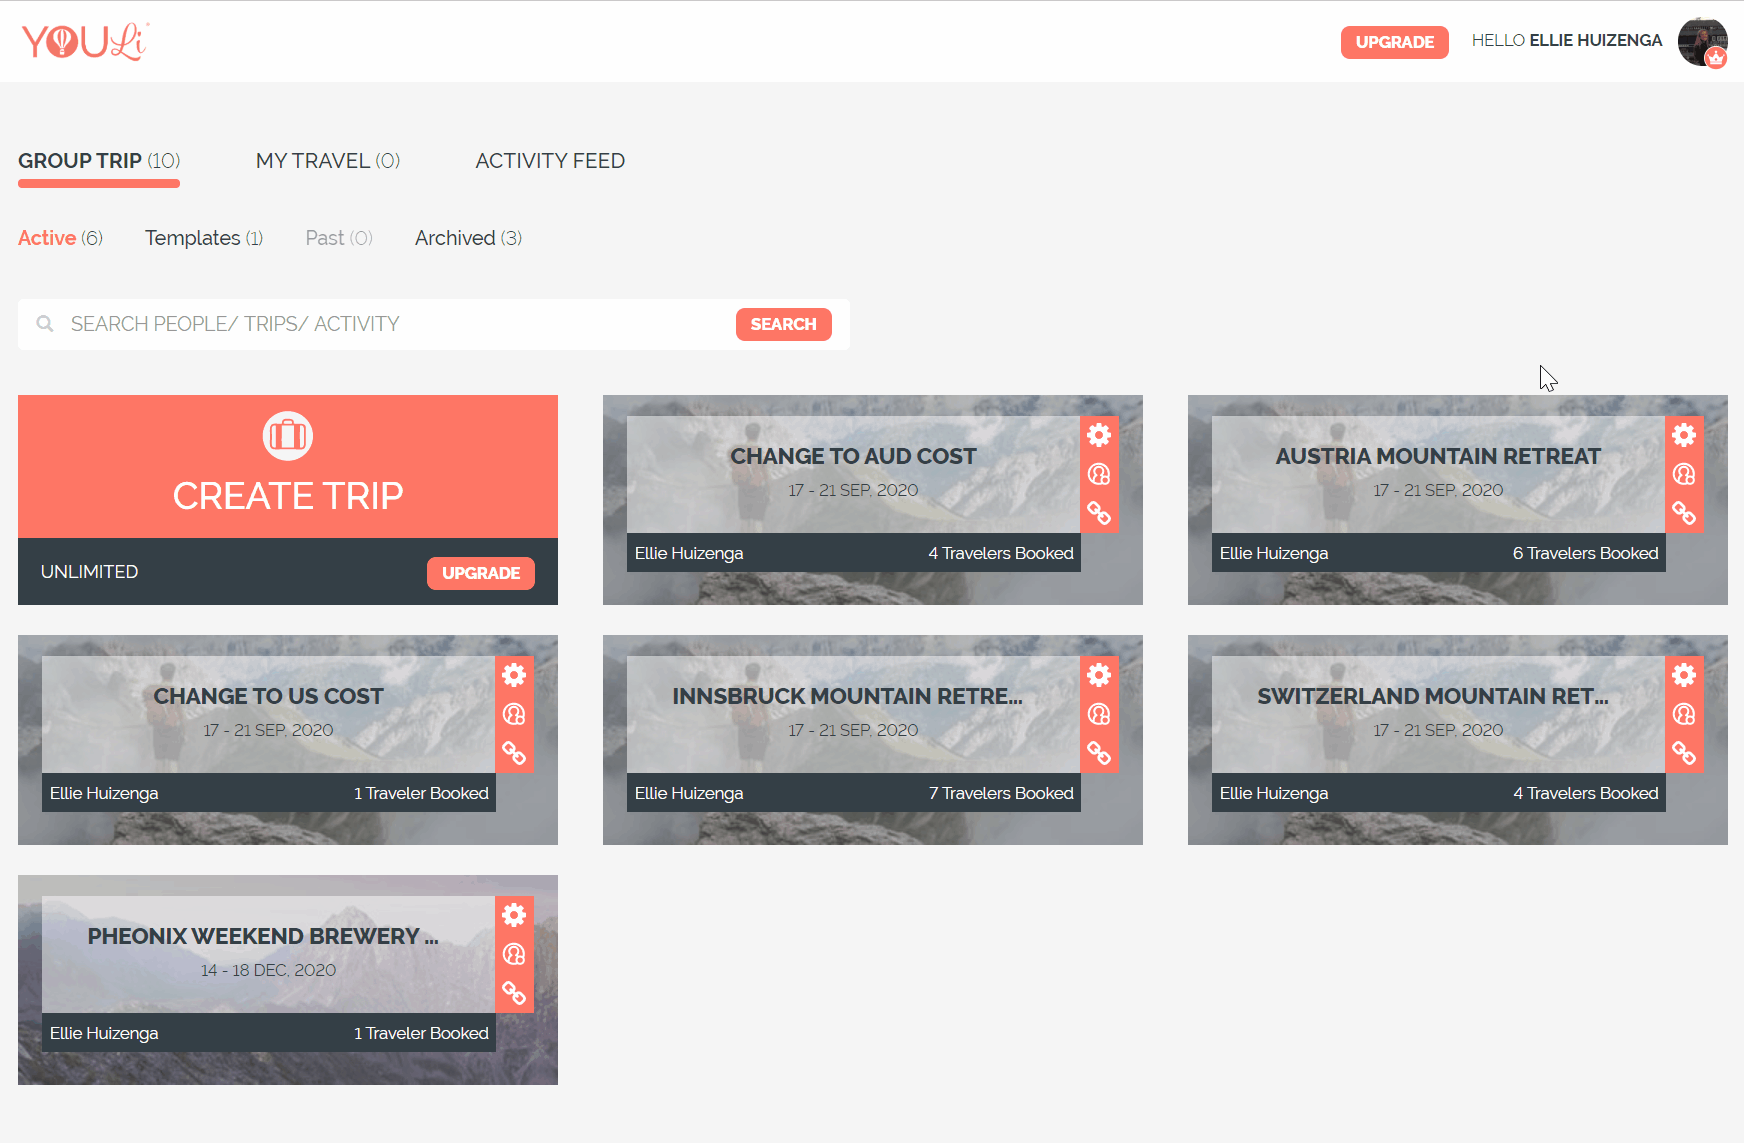The width and height of the screenshot is (1744, 1143).
Task: Switch to My Travel tab
Action: (328, 161)
